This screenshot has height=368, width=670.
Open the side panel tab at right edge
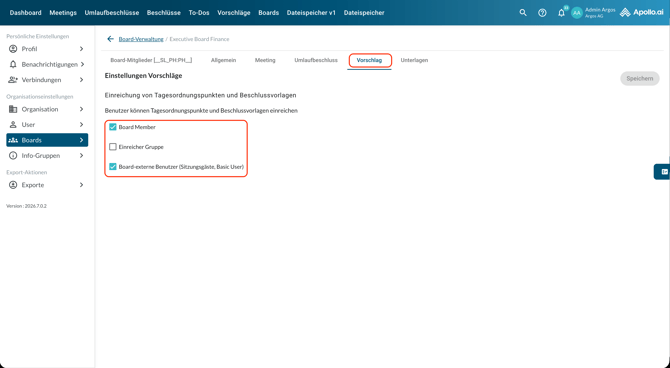(663, 171)
